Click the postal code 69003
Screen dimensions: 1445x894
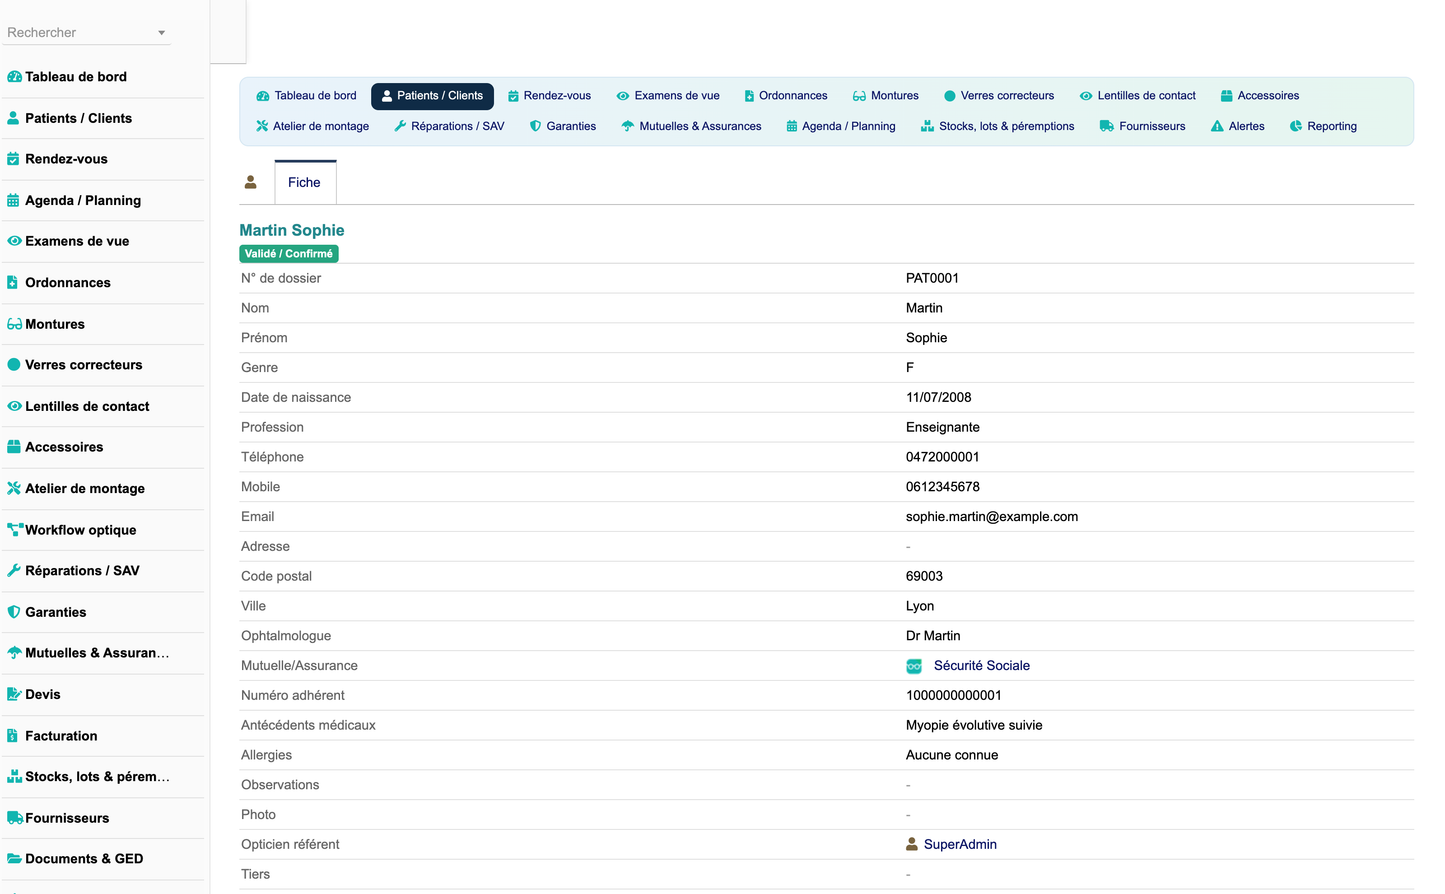click(x=925, y=576)
